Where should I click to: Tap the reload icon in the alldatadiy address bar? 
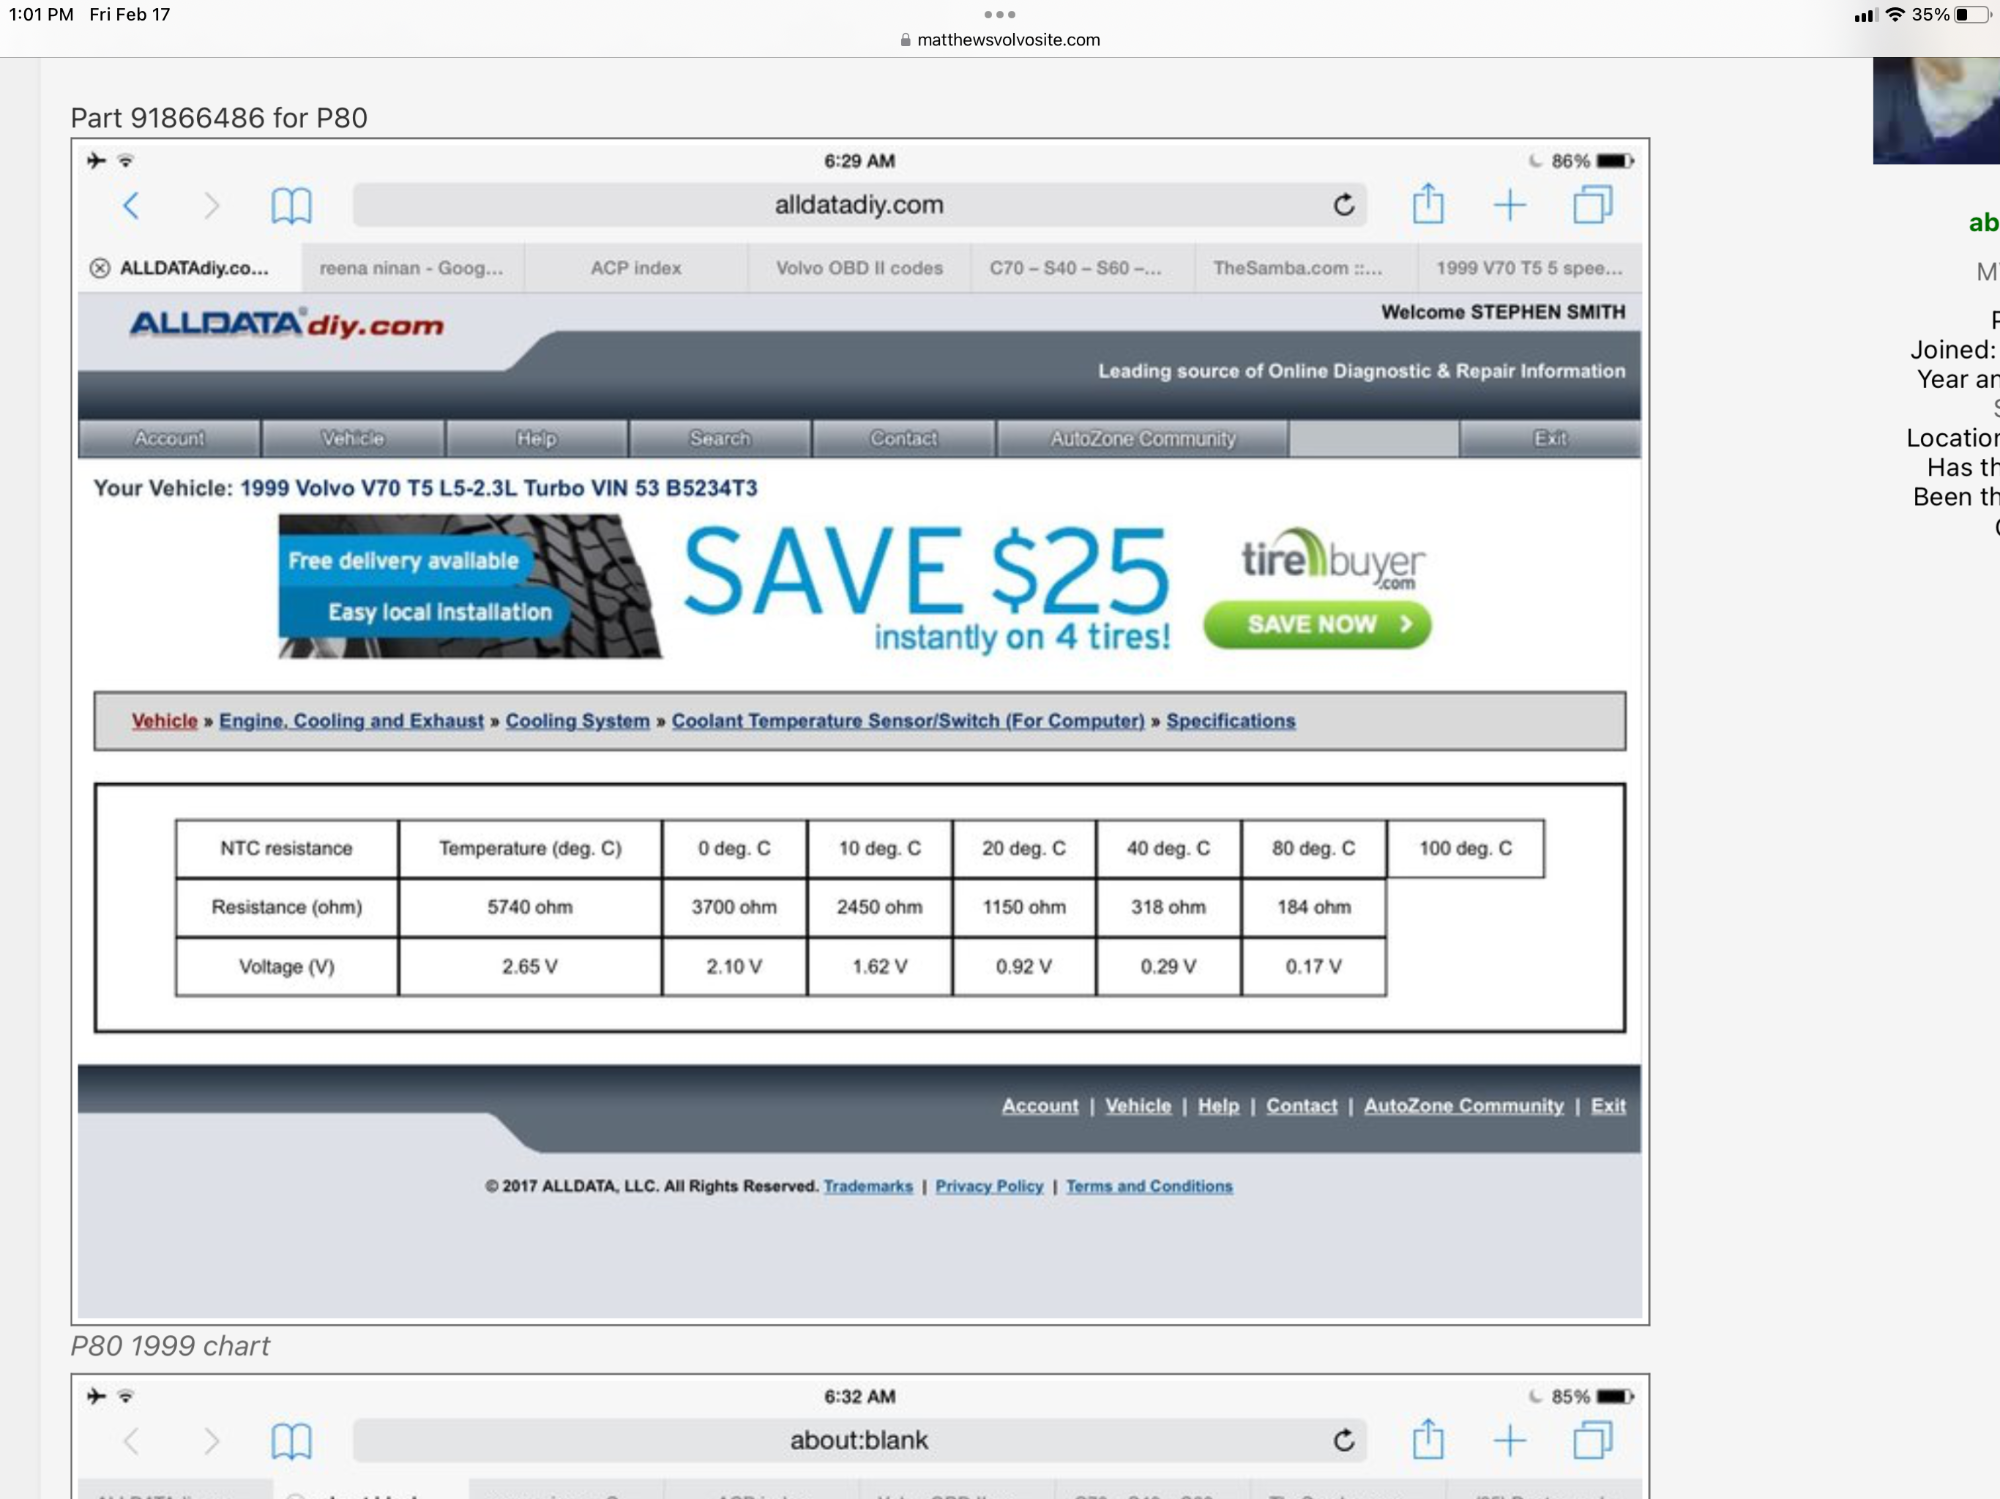1343,206
